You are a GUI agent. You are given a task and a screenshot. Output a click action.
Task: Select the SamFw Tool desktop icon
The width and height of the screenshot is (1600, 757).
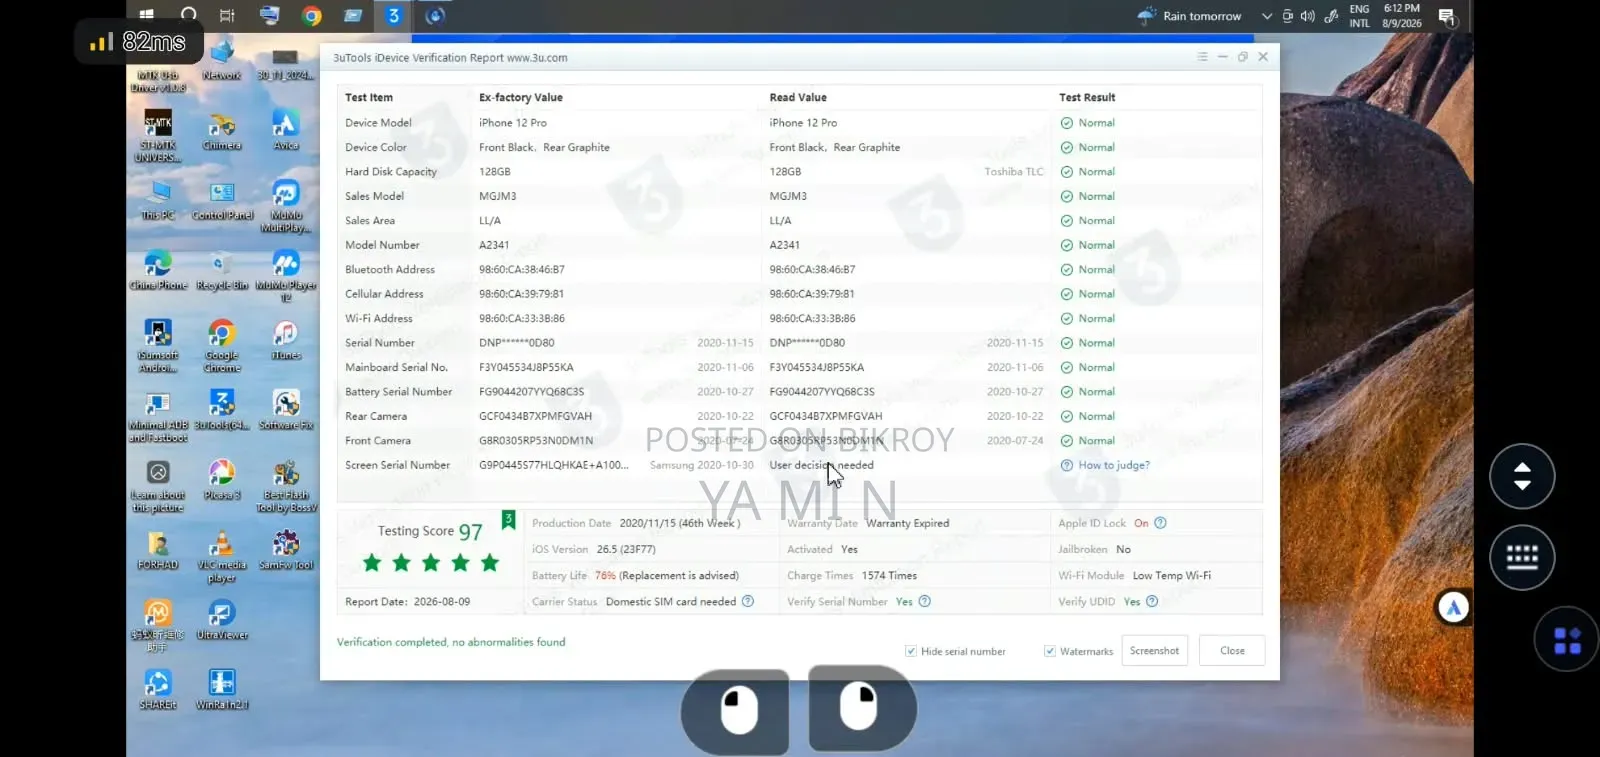[x=286, y=550]
